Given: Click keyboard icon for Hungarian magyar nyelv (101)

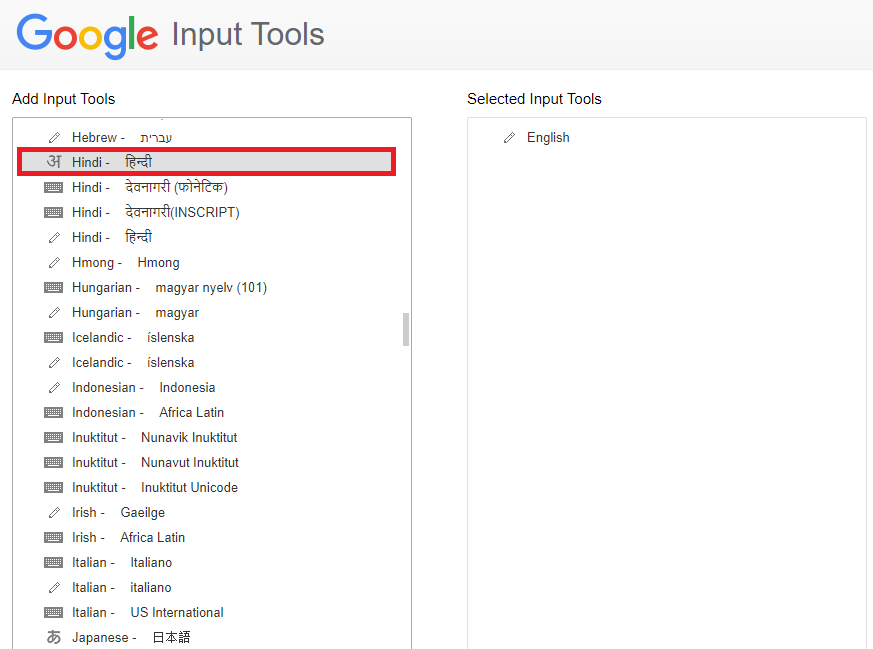Looking at the screenshot, I should pos(53,288).
